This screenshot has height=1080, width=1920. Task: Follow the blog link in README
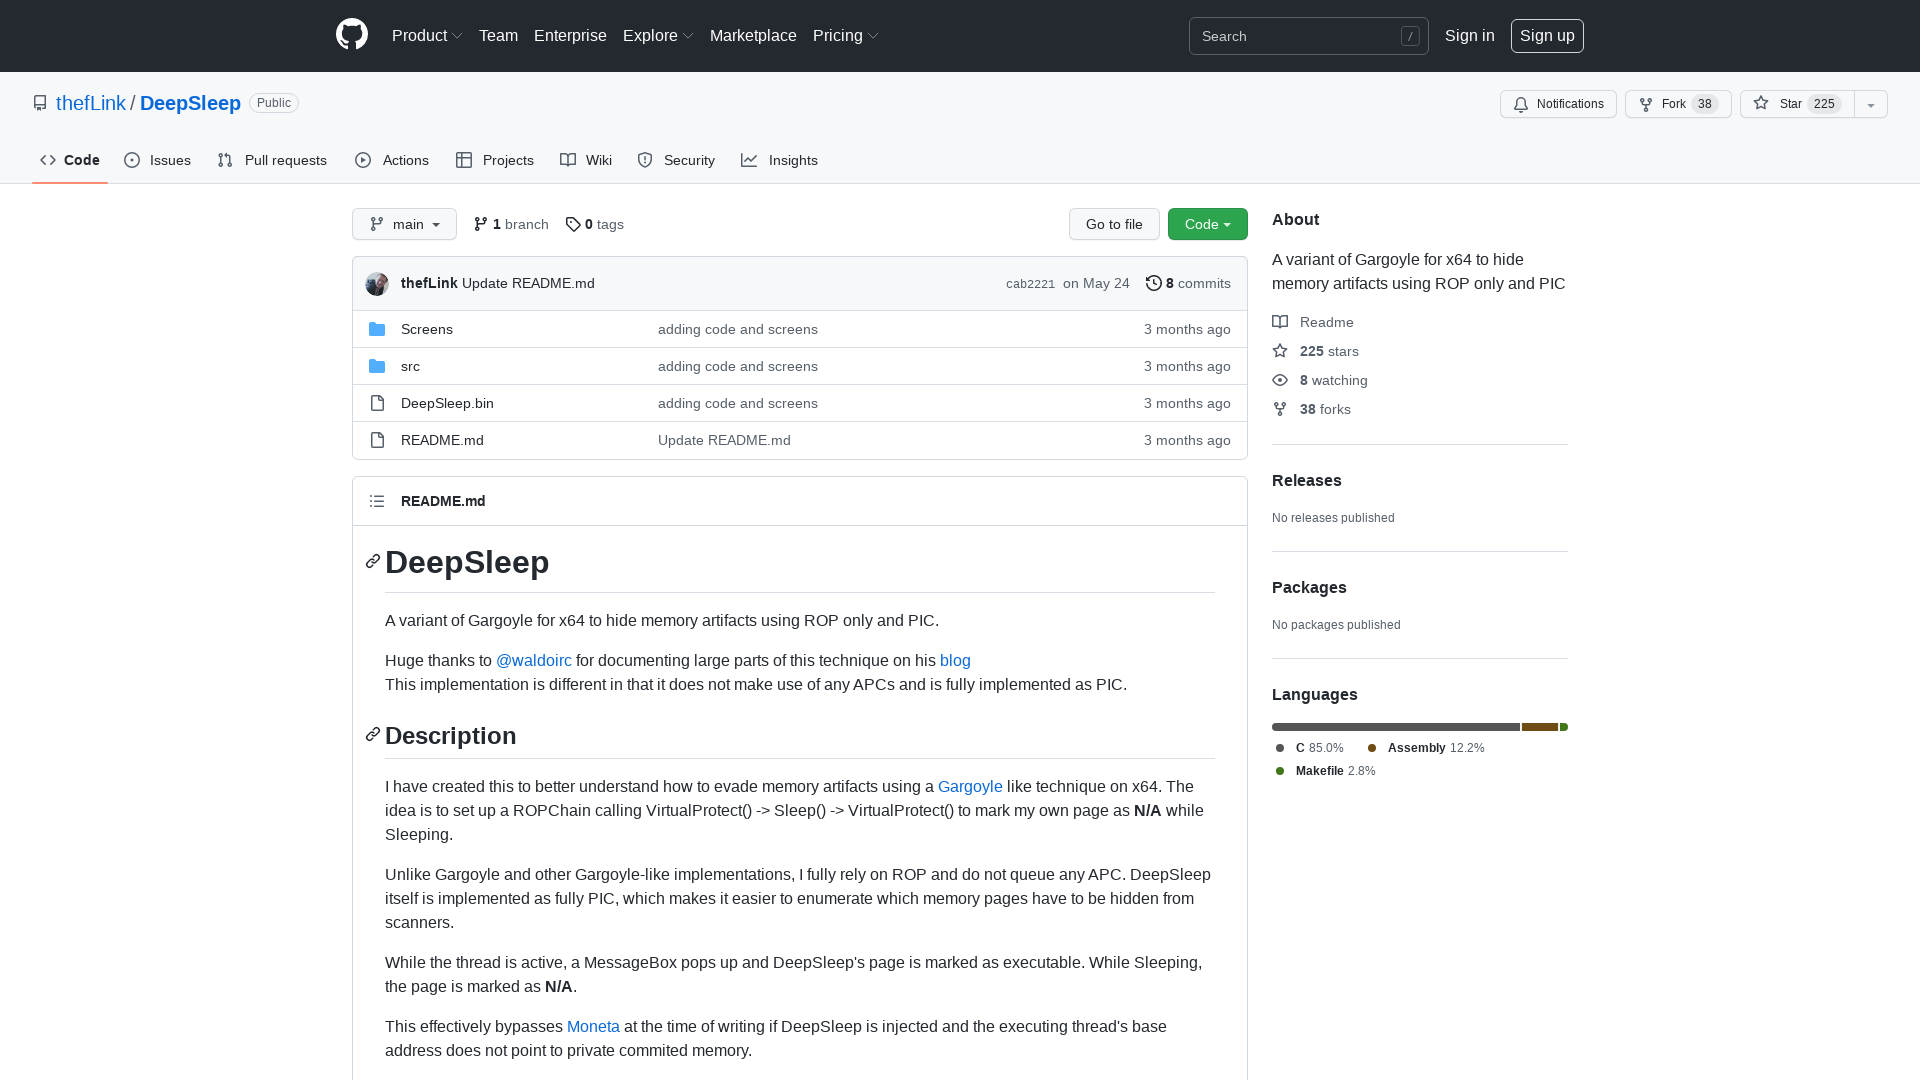(955, 661)
